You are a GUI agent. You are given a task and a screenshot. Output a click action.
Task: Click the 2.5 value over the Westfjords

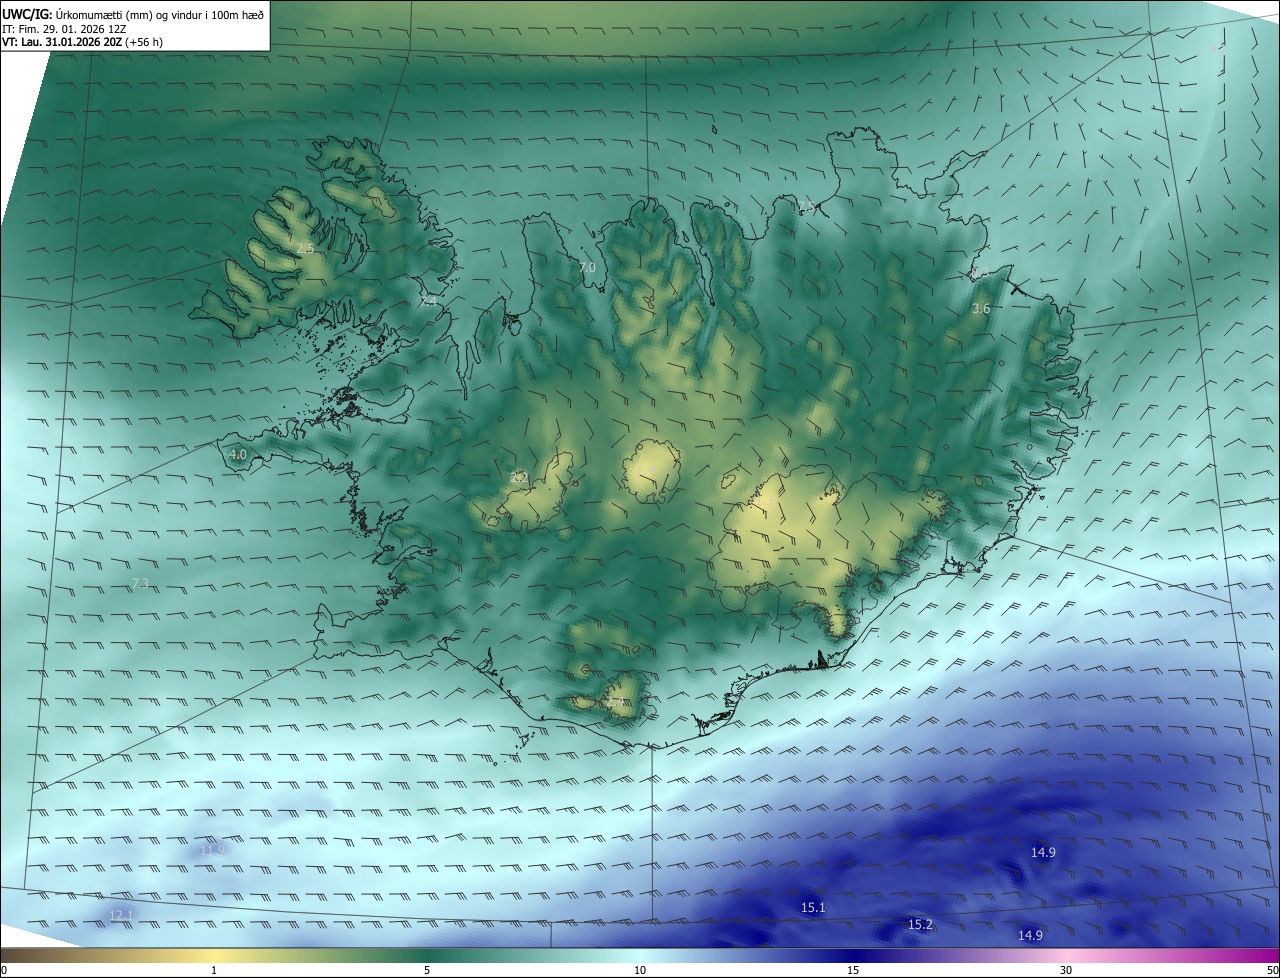[305, 247]
